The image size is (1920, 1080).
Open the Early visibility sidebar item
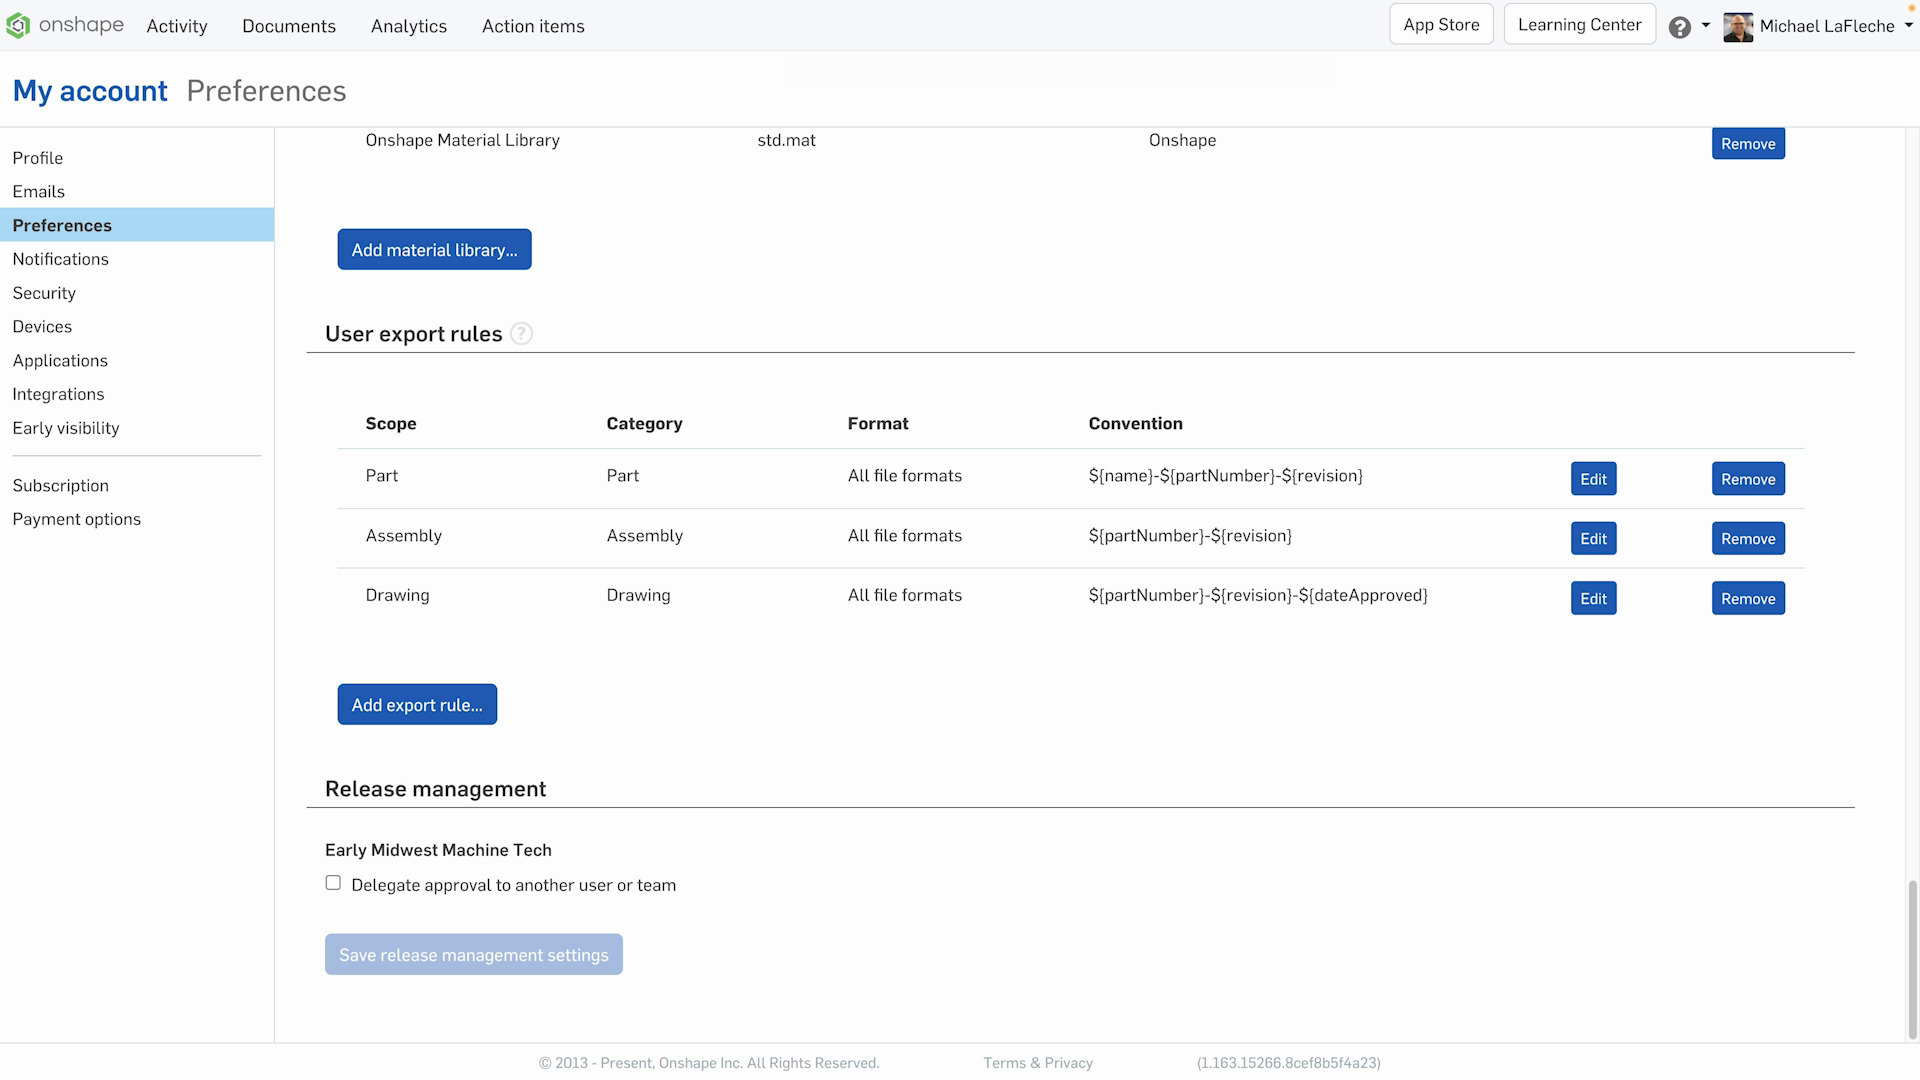[x=66, y=428]
